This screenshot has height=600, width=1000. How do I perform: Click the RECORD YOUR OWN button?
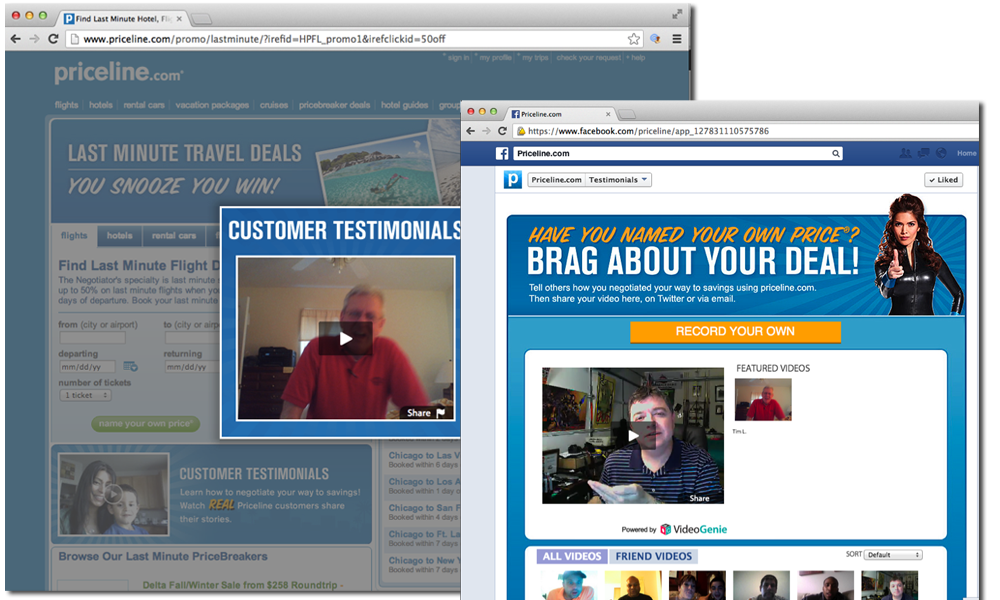(735, 332)
